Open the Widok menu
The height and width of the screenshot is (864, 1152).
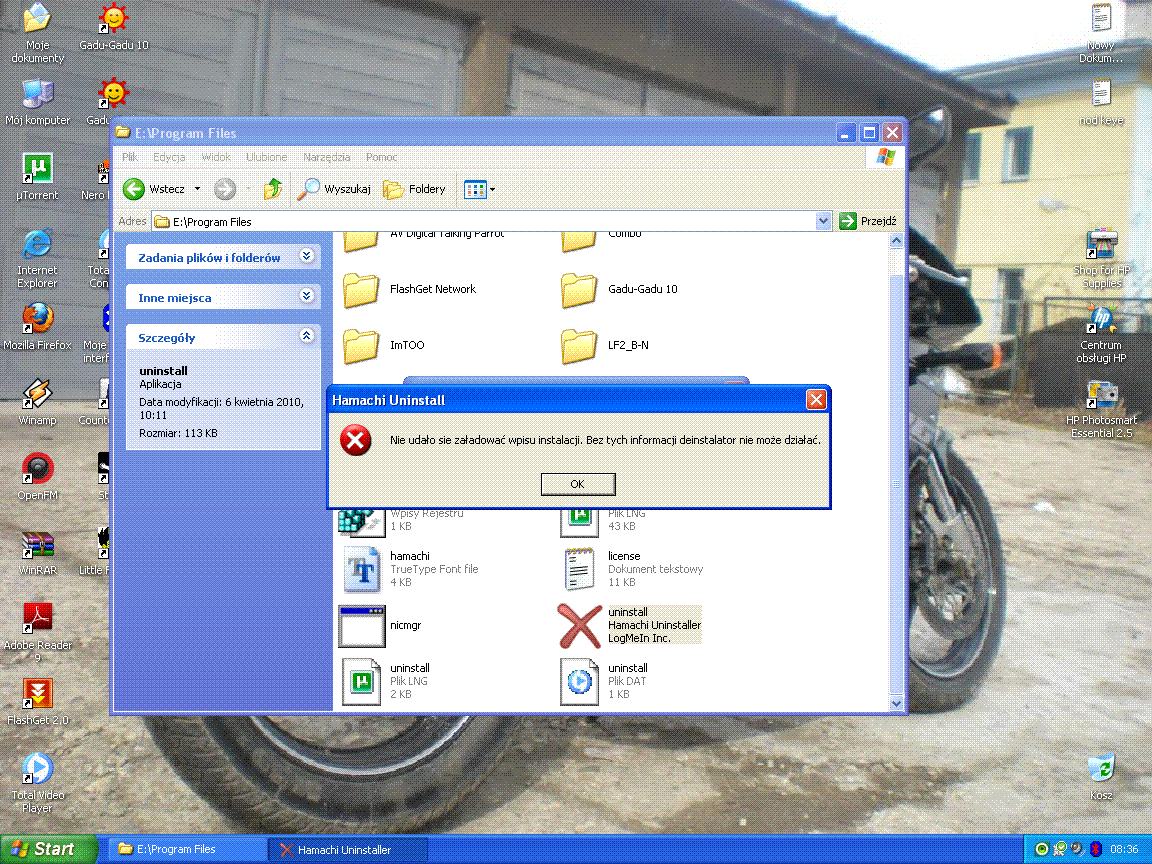click(216, 156)
